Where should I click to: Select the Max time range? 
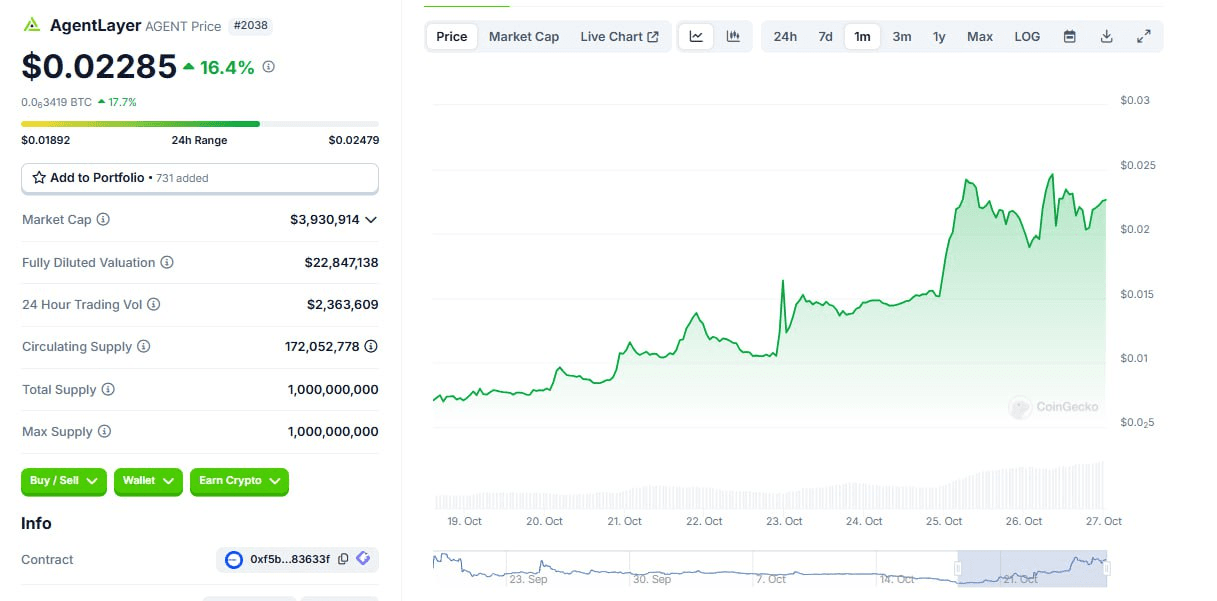coord(980,37)
